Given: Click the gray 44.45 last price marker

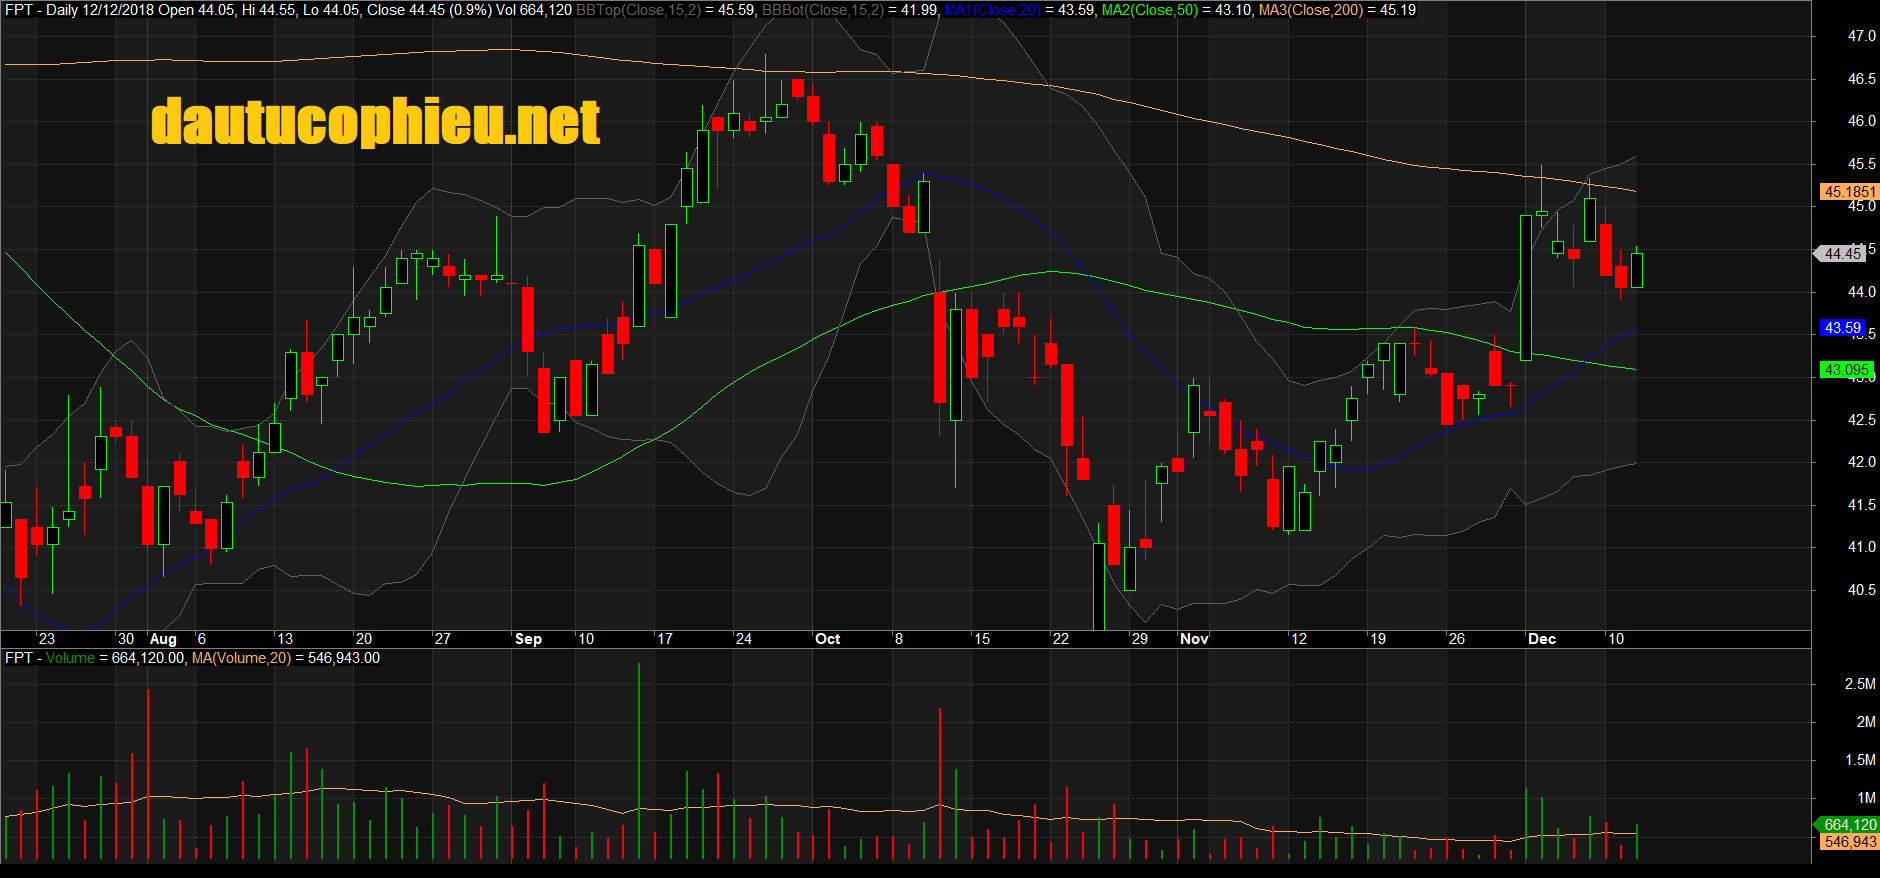Looking at the screenshot, I should [1842, 254].
